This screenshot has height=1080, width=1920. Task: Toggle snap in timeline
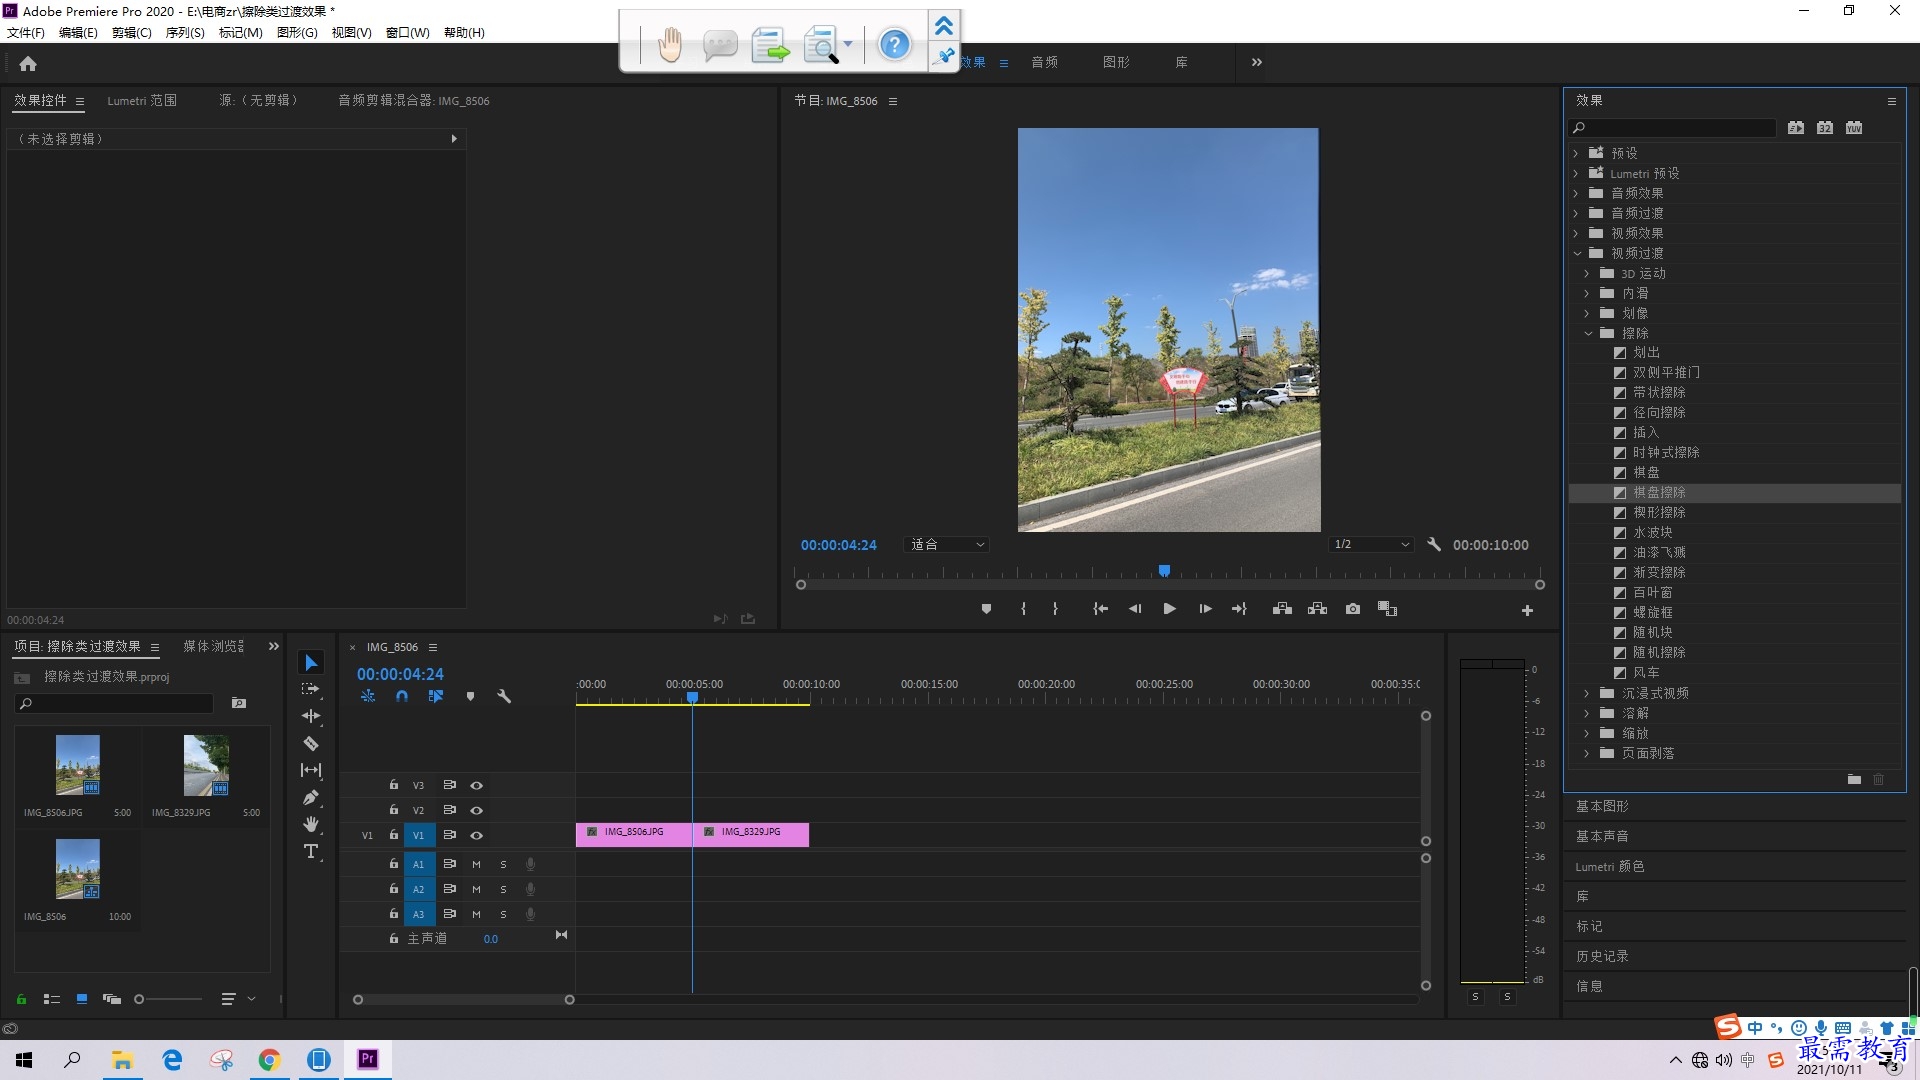[x=401, y=696]
